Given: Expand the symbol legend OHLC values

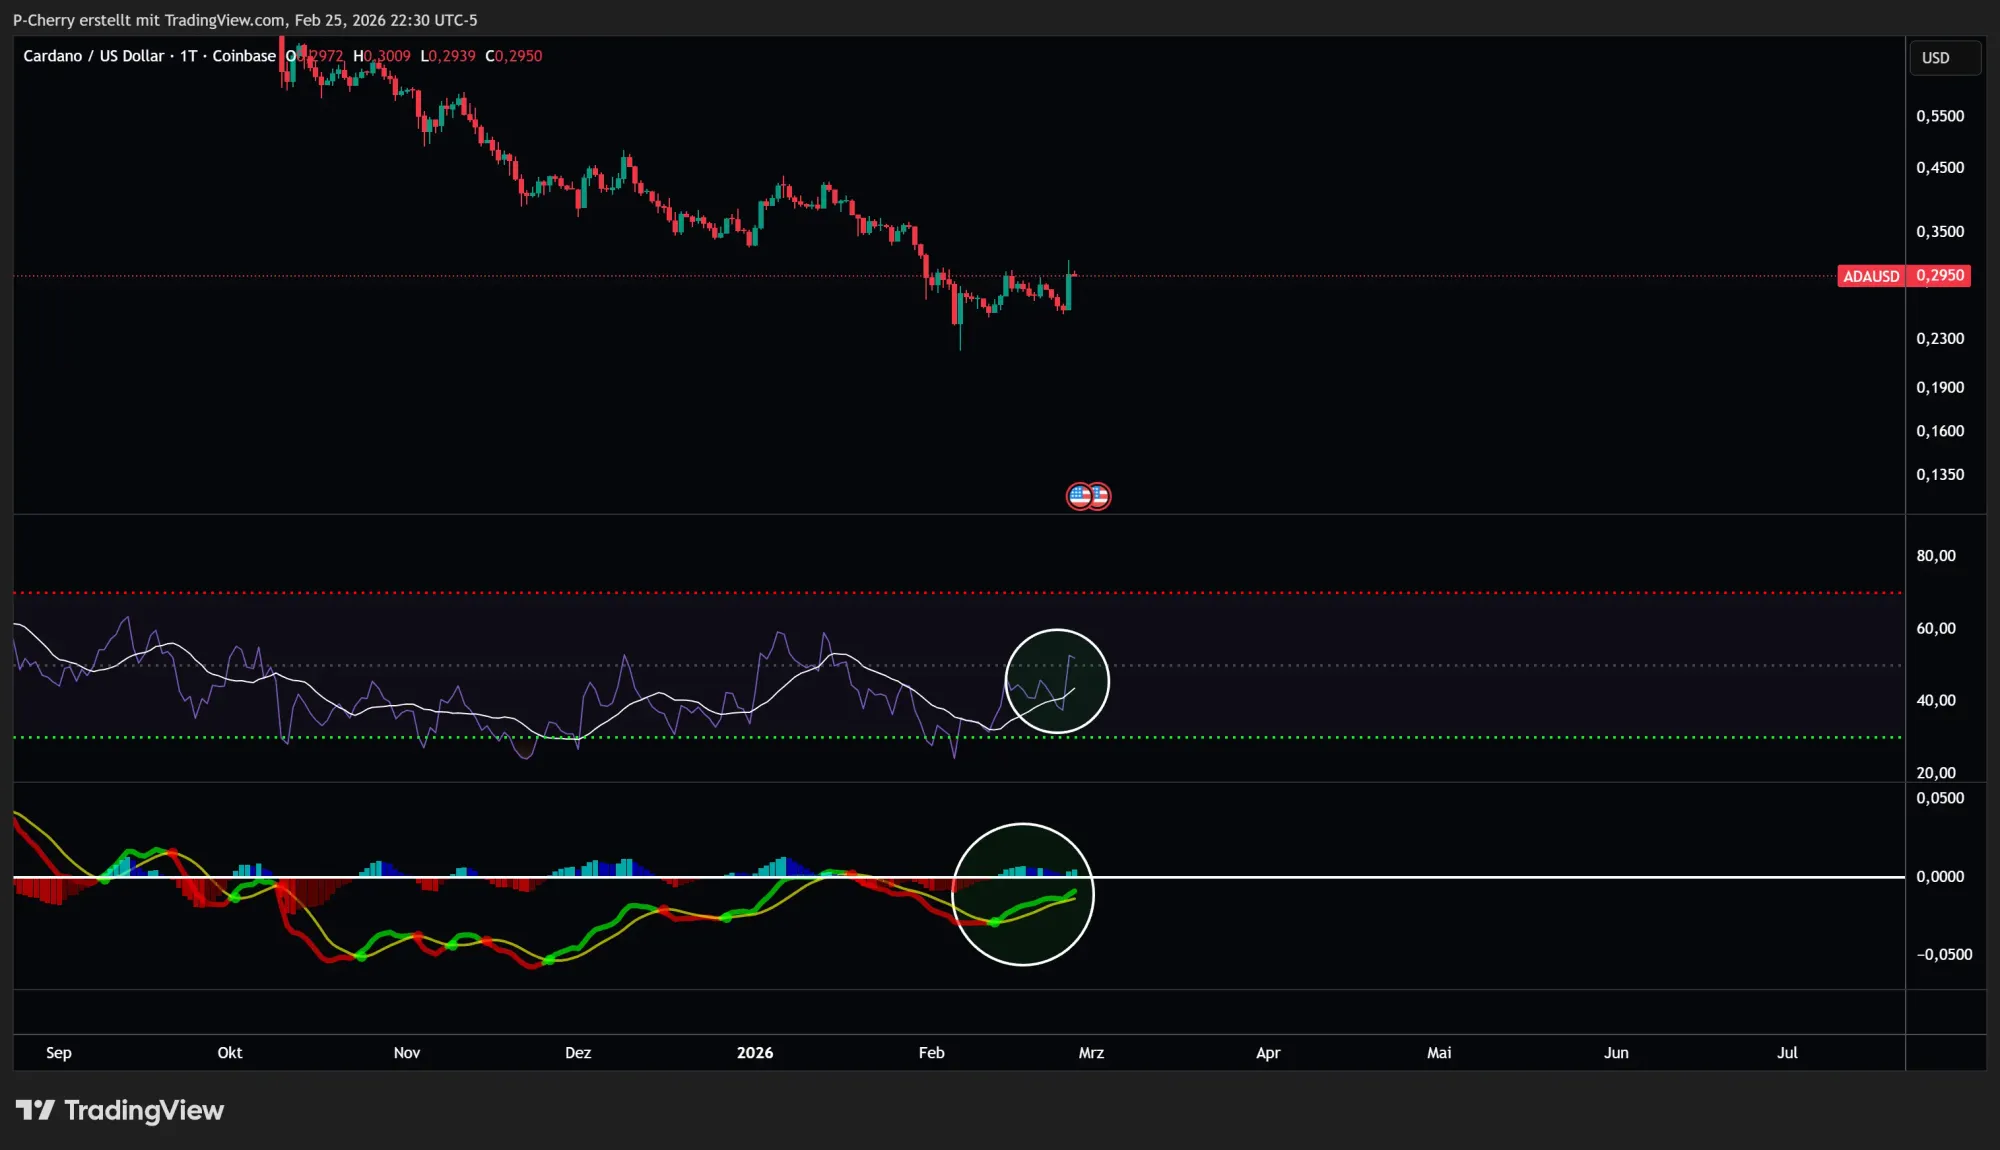Looking at the screenshot, I should point(415,56).
